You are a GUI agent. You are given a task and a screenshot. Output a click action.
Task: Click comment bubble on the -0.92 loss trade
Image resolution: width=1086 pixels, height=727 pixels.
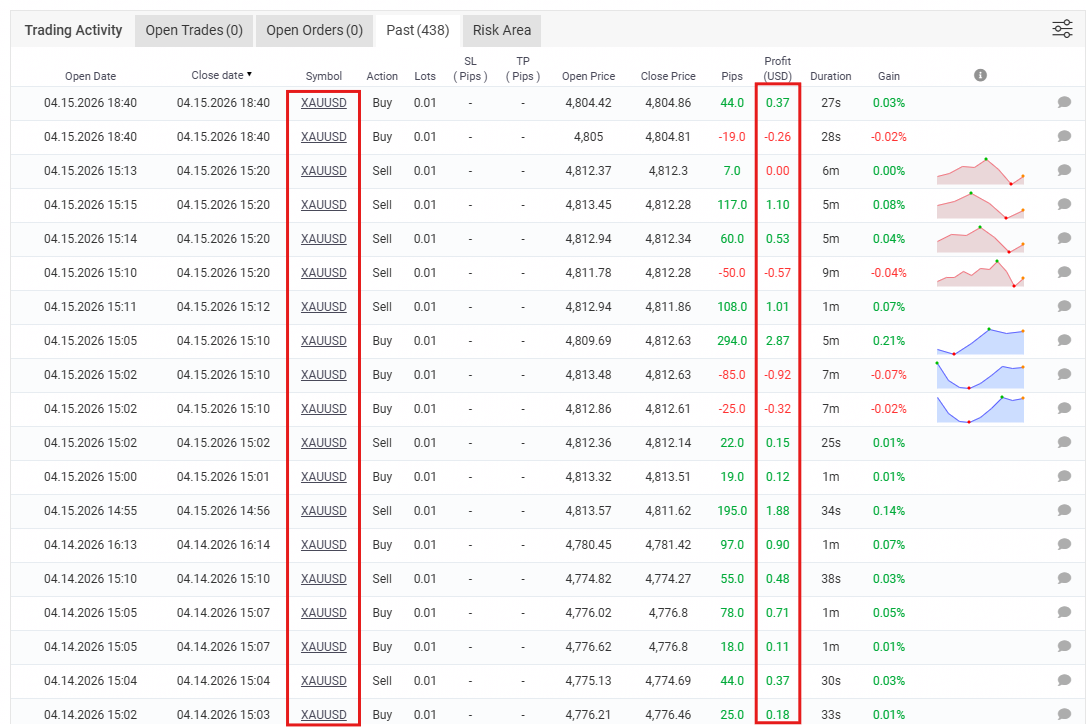1064,374
